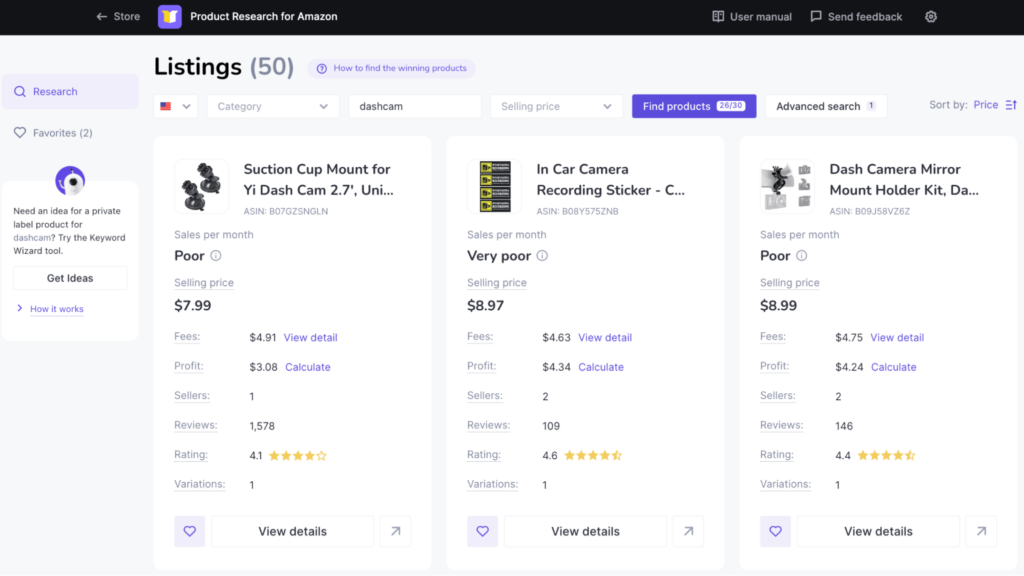Click the In Car Camera Sticker product thumbnail
Image resolution: width=1024 pixels, height=576 pixels.
click(x=494, y=187)
